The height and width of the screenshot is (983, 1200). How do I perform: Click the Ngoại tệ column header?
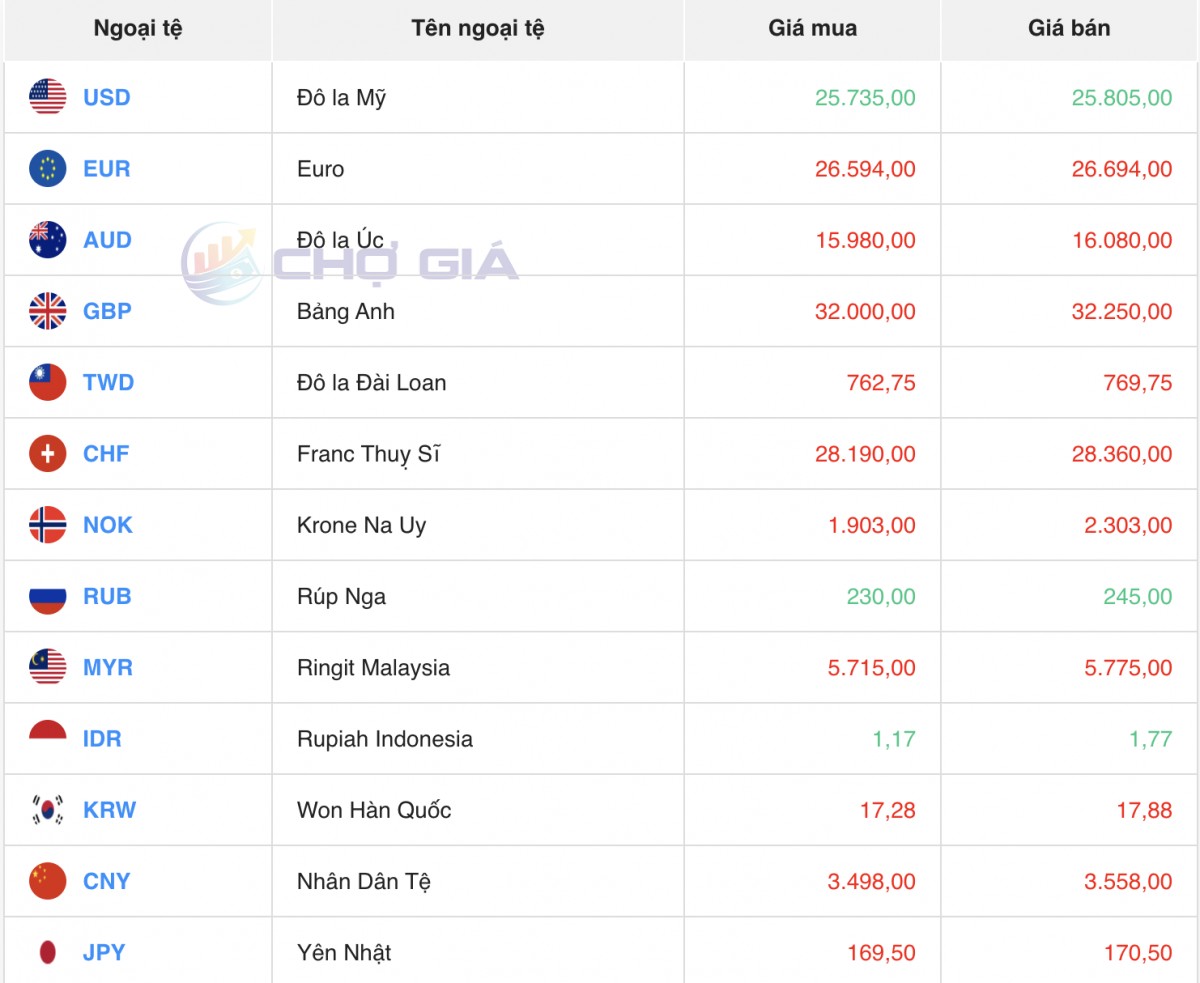coord(138,28)
